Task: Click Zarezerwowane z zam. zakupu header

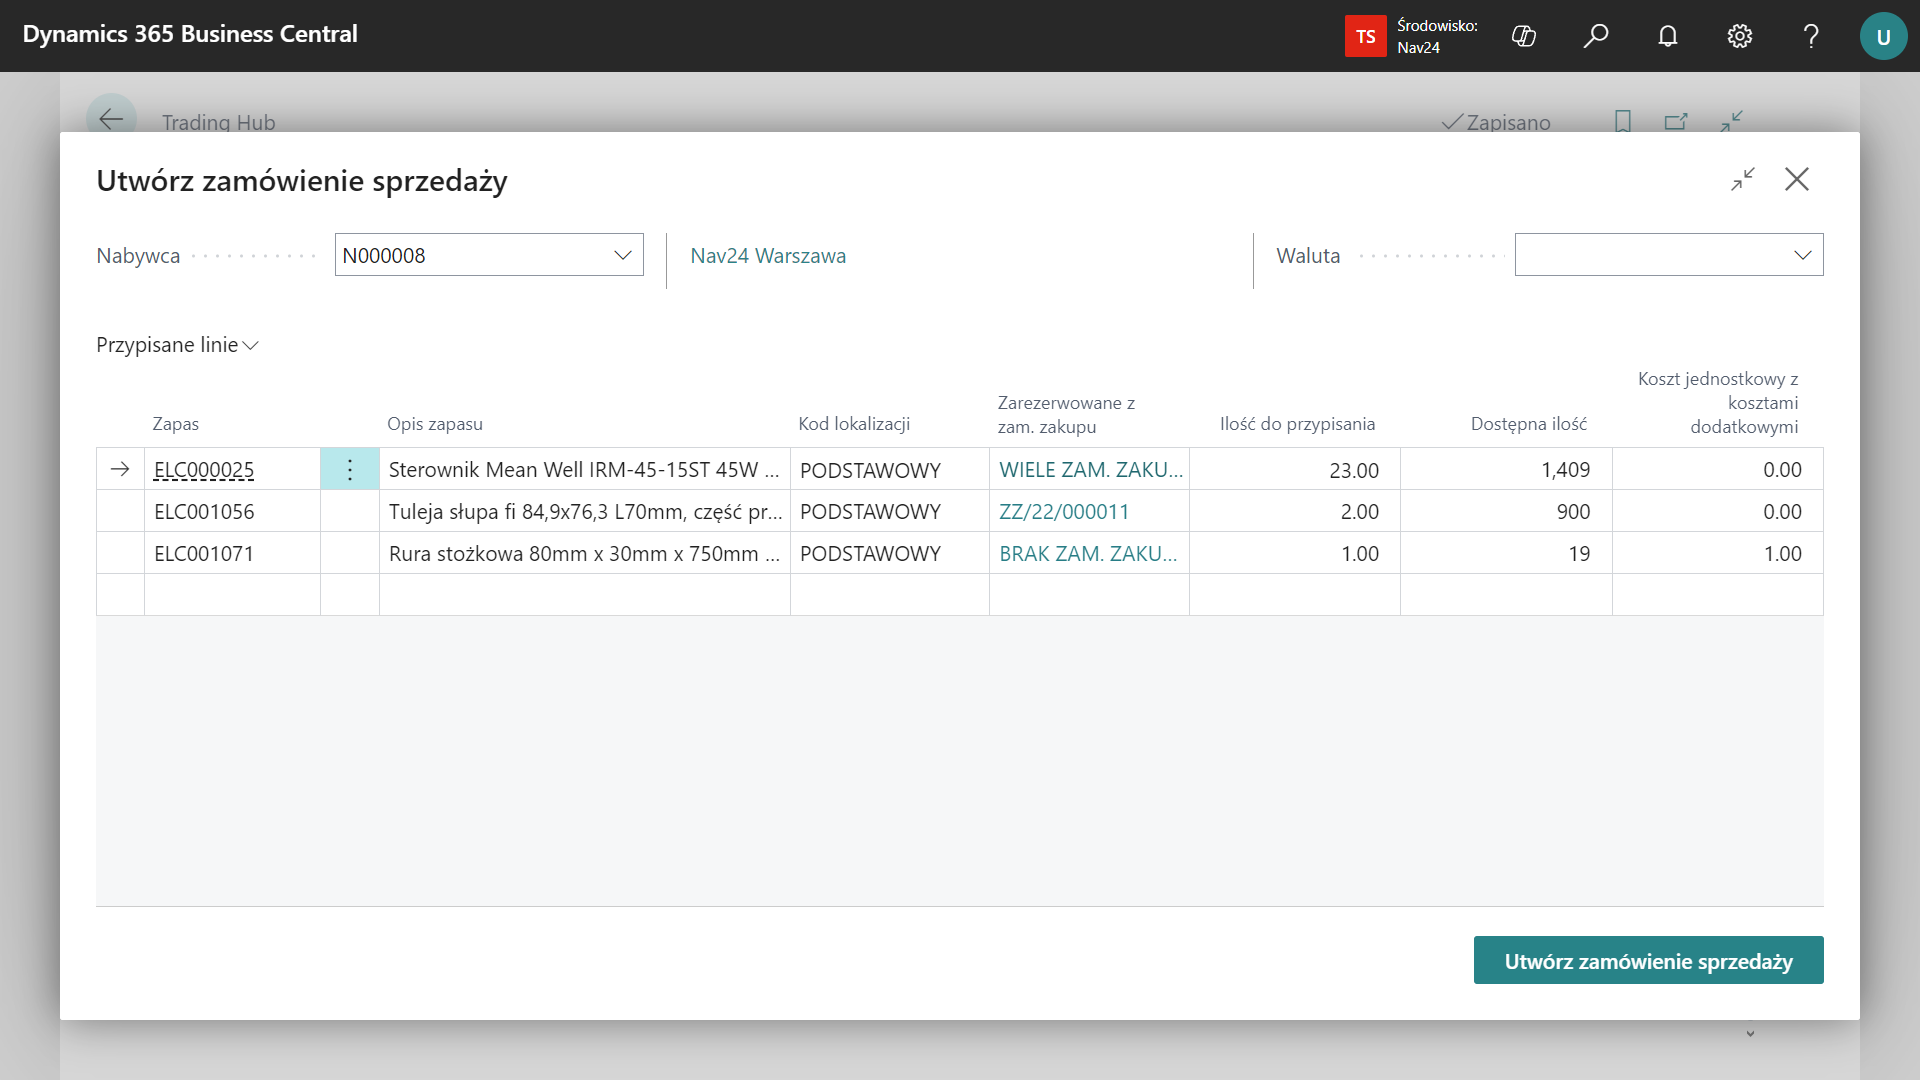Action: pos(1066,414)
